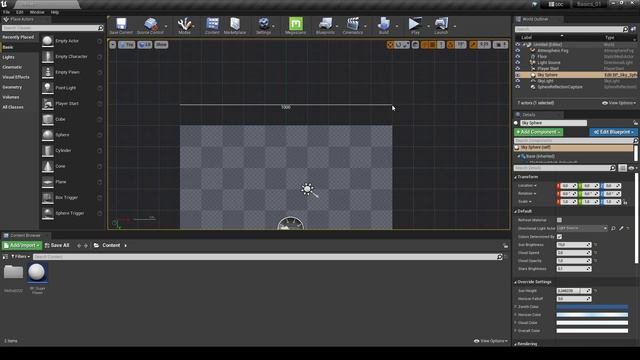The image size is (640, 360).
Task: Click the Save Current toolbar icon
Action: [121, 24]
